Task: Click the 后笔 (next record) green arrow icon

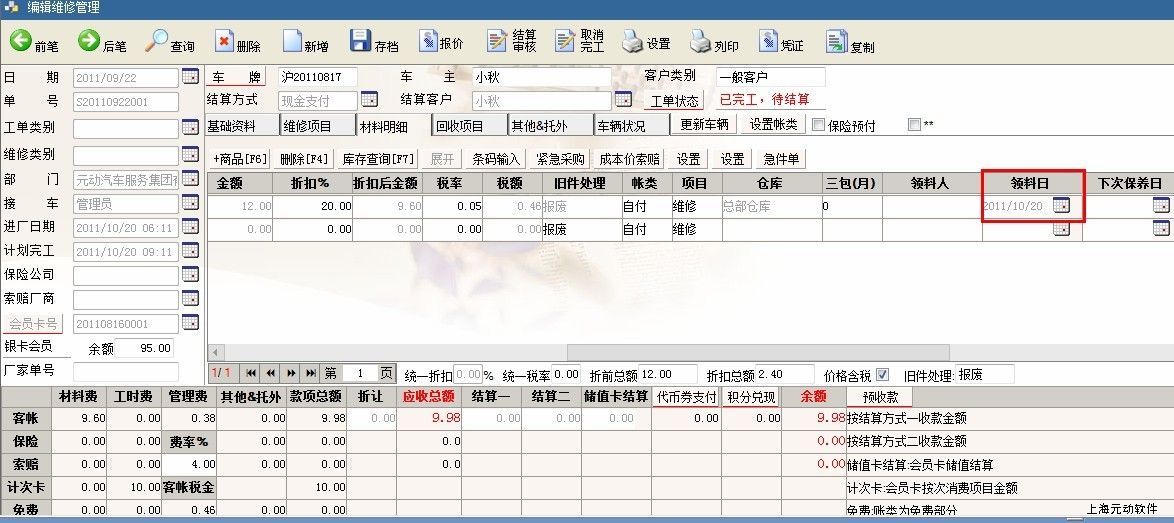Action: click(x=89, y=41)
